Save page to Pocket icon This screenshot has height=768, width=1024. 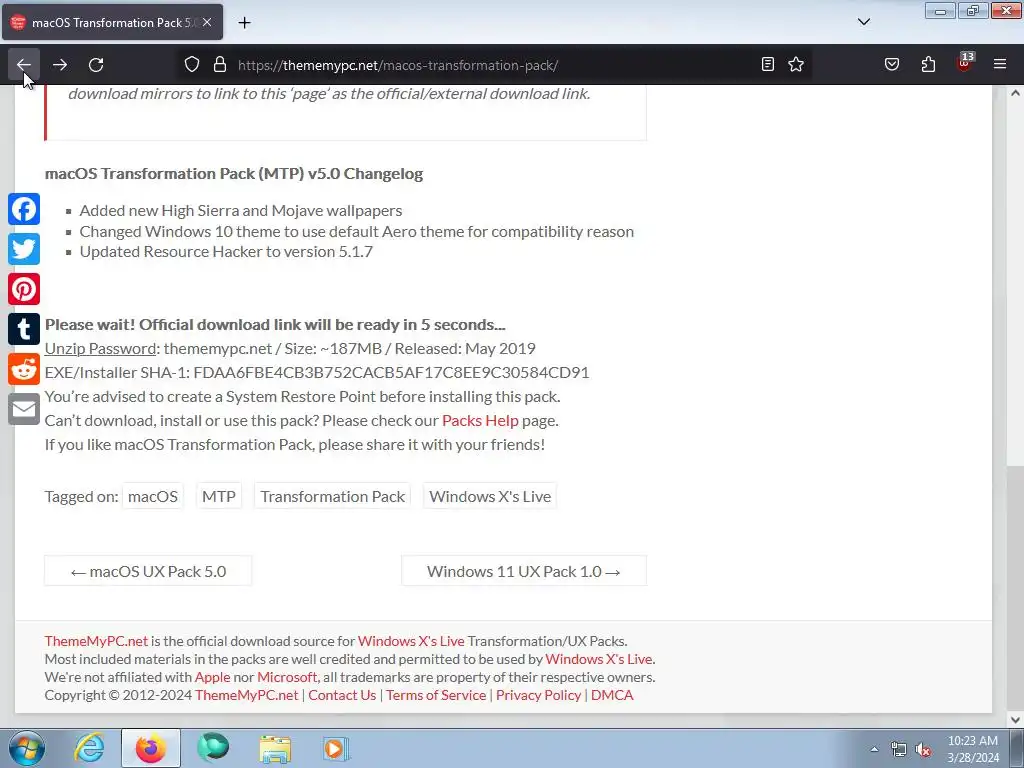pyautogui.click(x=892, y=65)
